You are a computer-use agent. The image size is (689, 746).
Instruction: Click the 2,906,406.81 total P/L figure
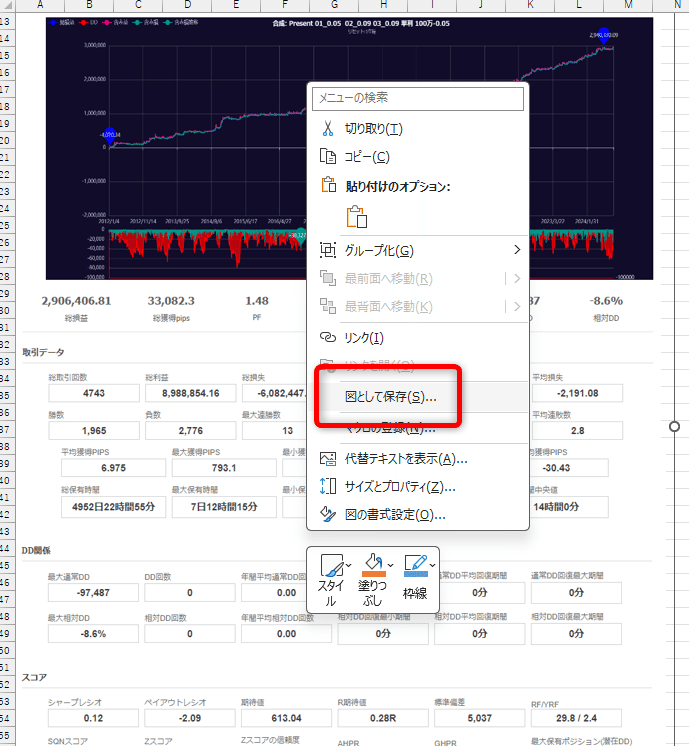pyautogui.click(x=76, y=301)
